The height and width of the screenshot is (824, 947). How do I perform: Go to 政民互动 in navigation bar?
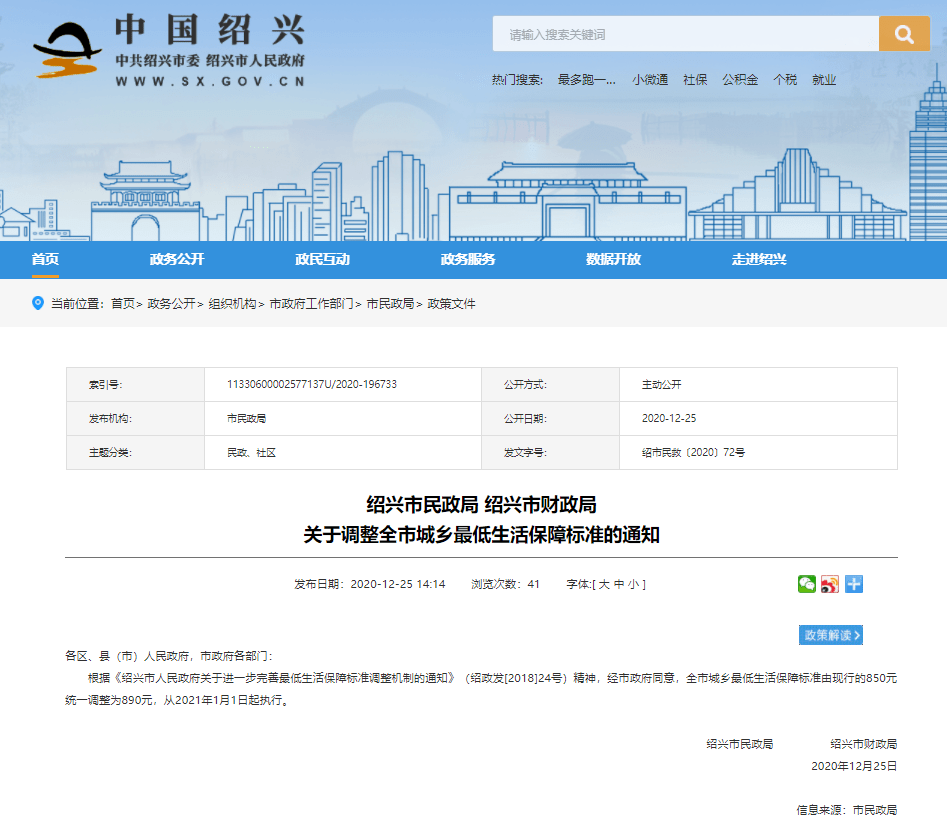(x=322, y=260)
